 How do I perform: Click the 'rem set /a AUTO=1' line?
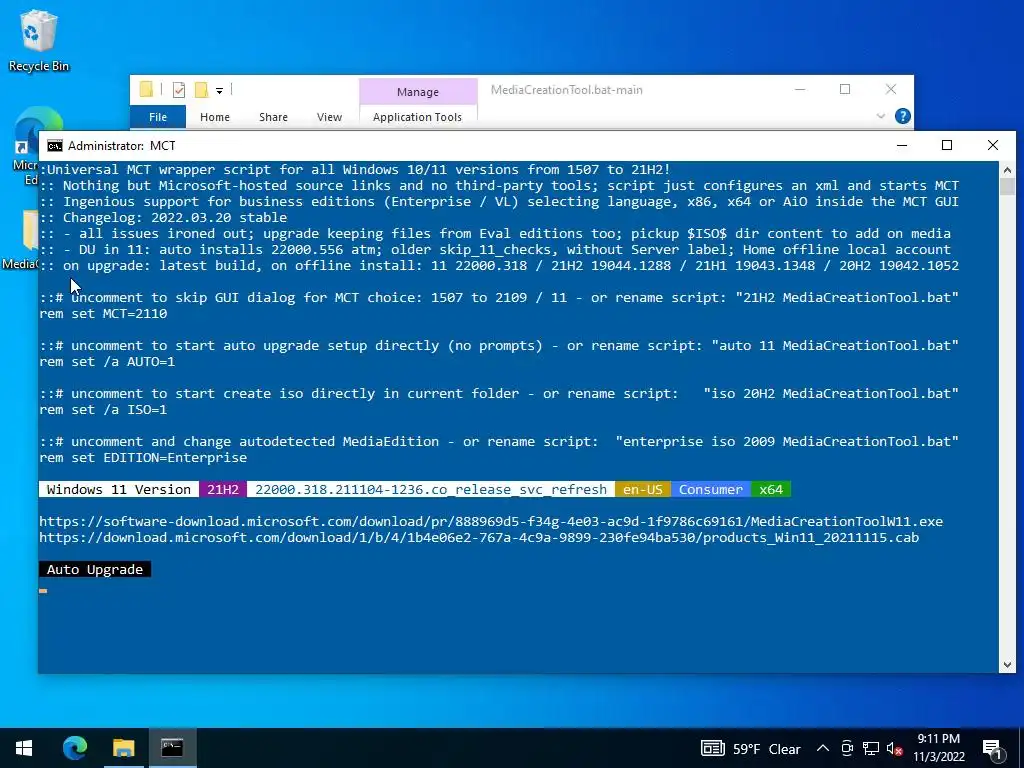click(x=107, y=362)
